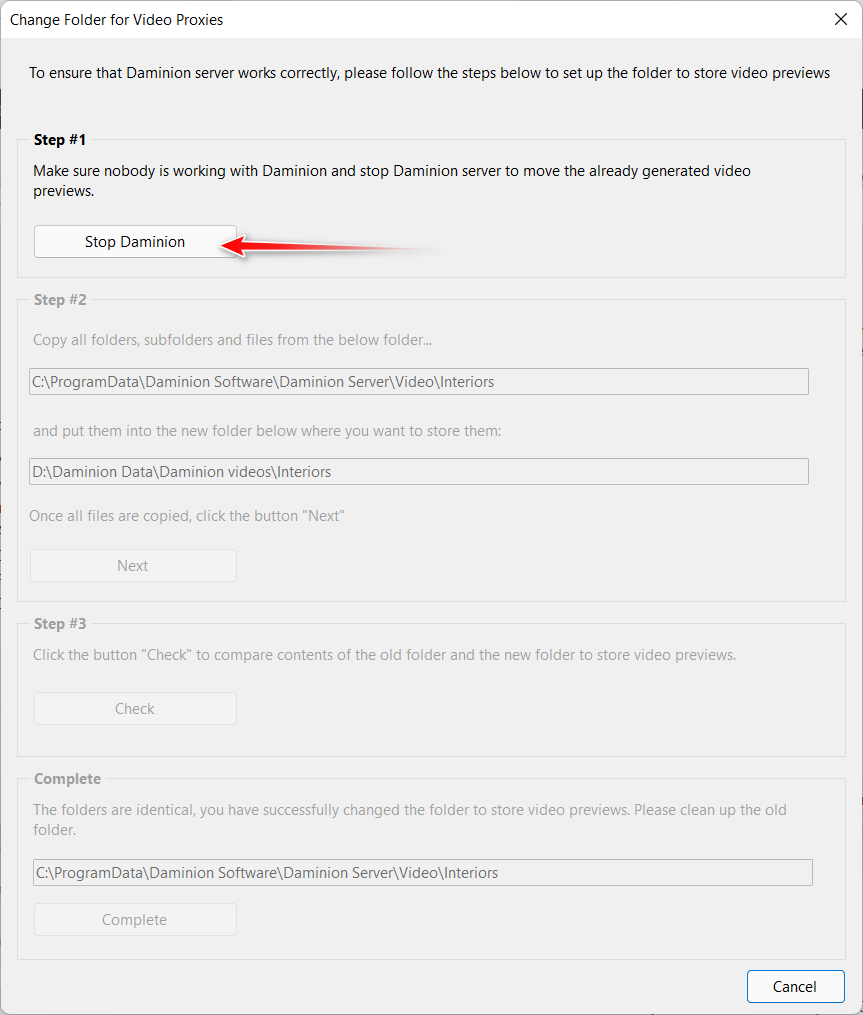
Task: Click the Complete group heading label
Action: tap(67, 779)
